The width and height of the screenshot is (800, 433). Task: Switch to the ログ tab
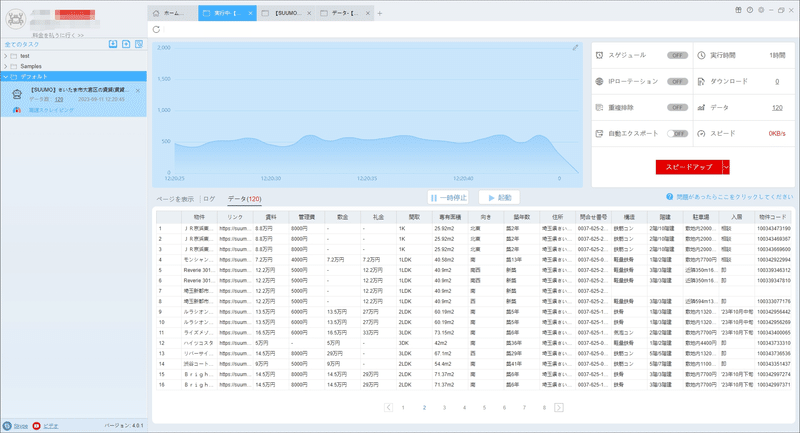tap(209, 199)
